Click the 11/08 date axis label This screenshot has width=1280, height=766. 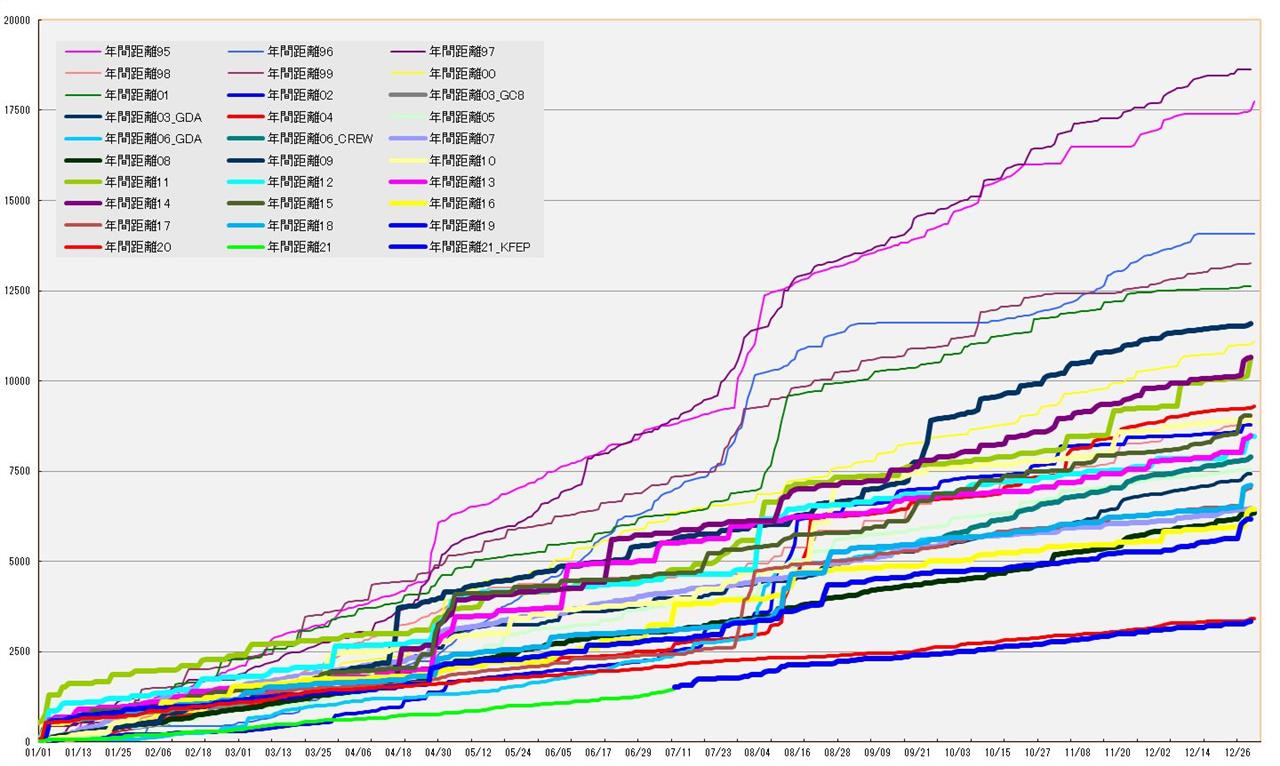[1078, 751]
